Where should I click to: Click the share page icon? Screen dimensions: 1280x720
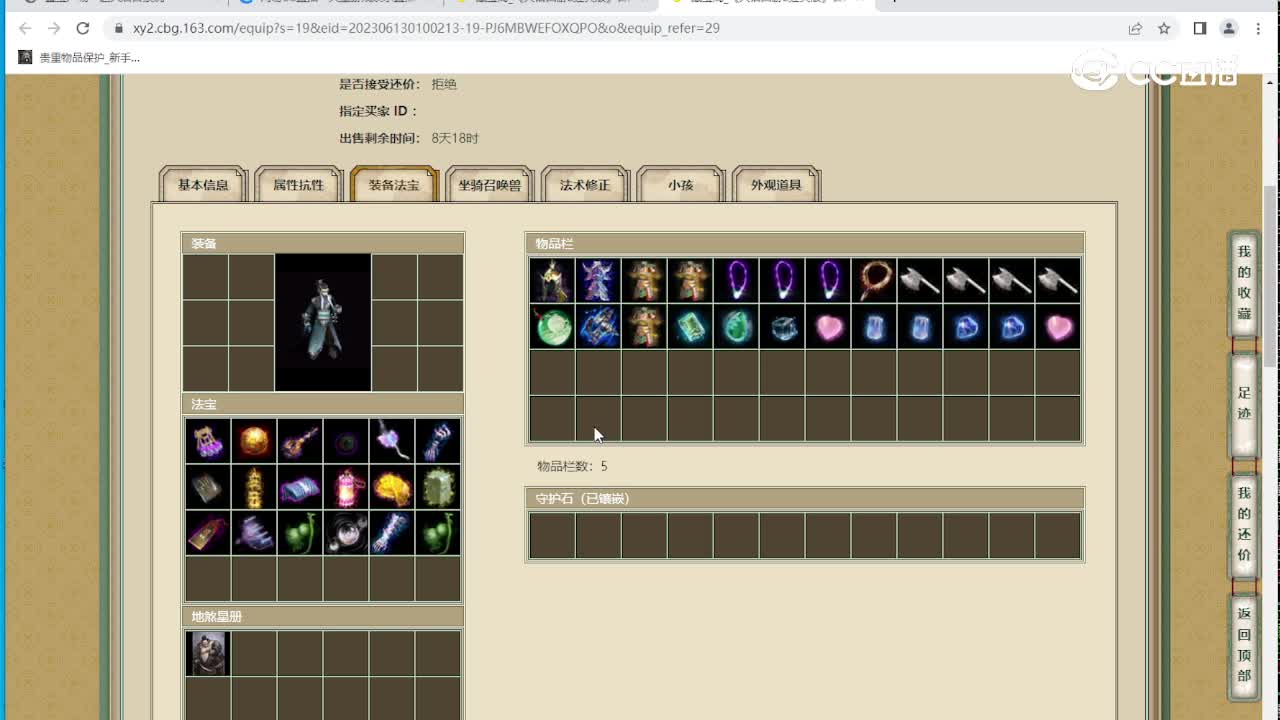1135,28
